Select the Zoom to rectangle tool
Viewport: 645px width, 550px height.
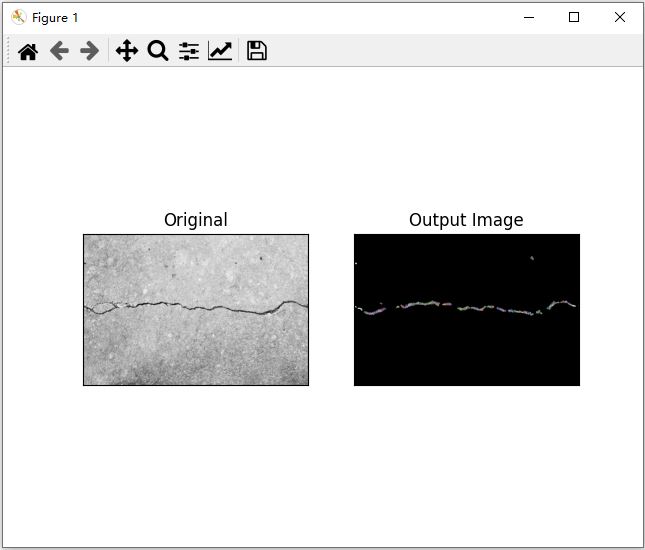158,51
